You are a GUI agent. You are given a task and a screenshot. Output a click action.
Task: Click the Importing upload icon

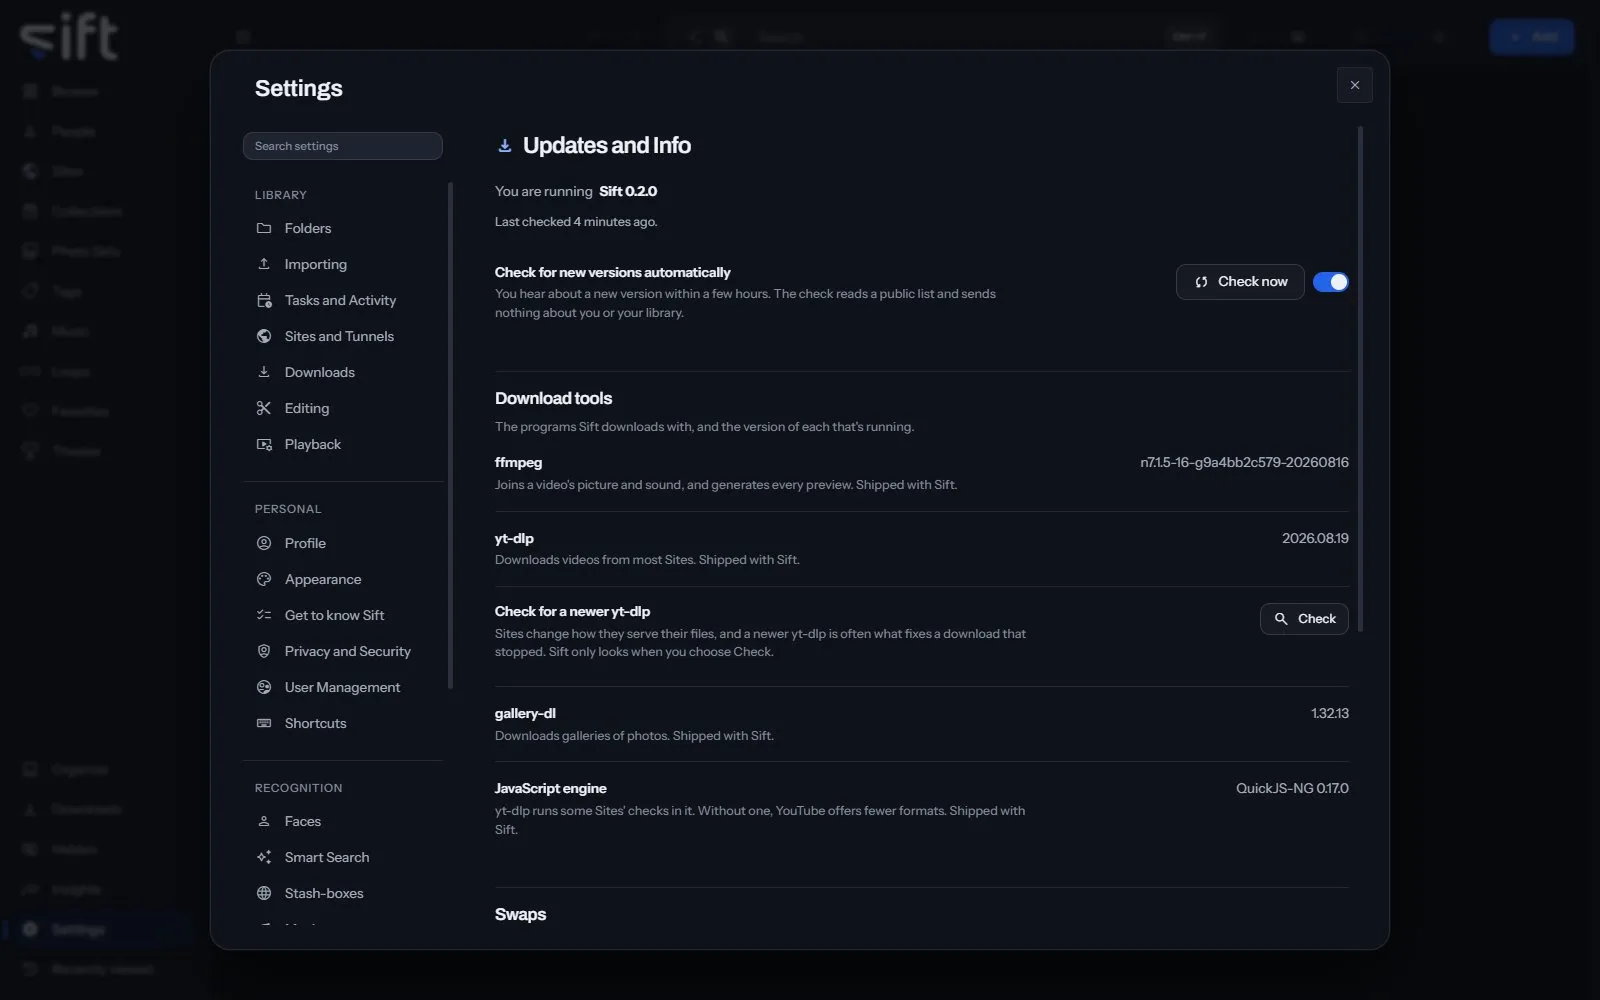(x=264, y=264)
